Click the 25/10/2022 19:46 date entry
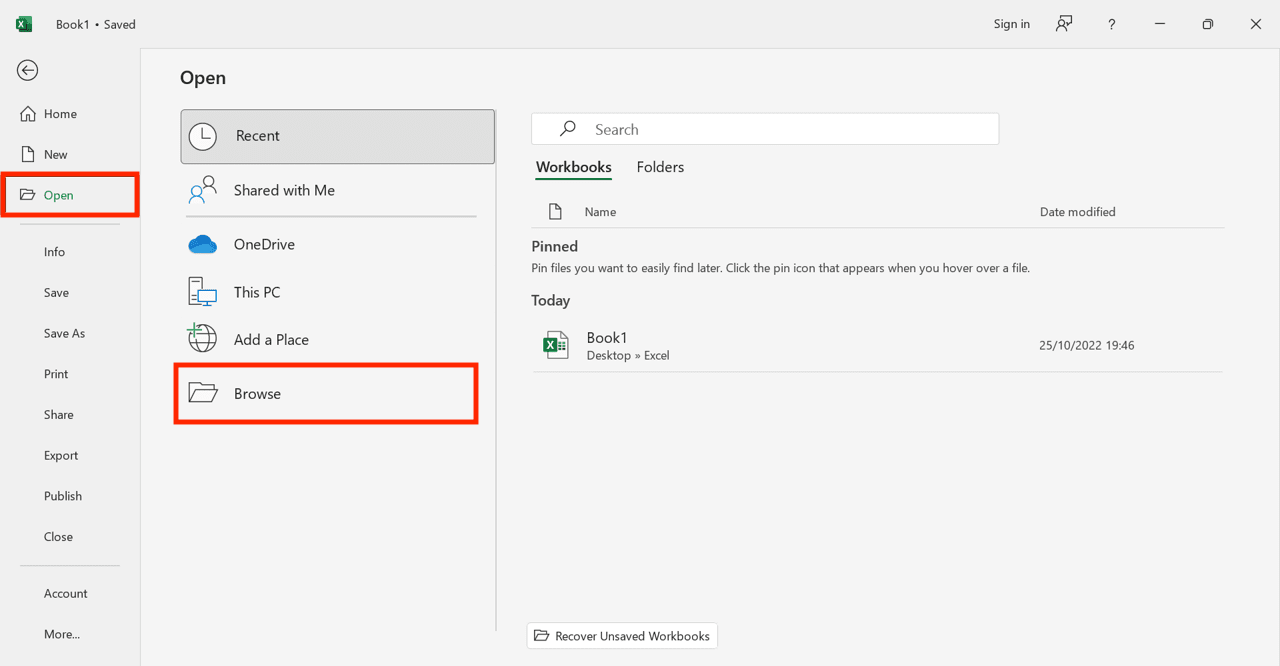This screenshot has width=1280, height=666. point(1087,346)
